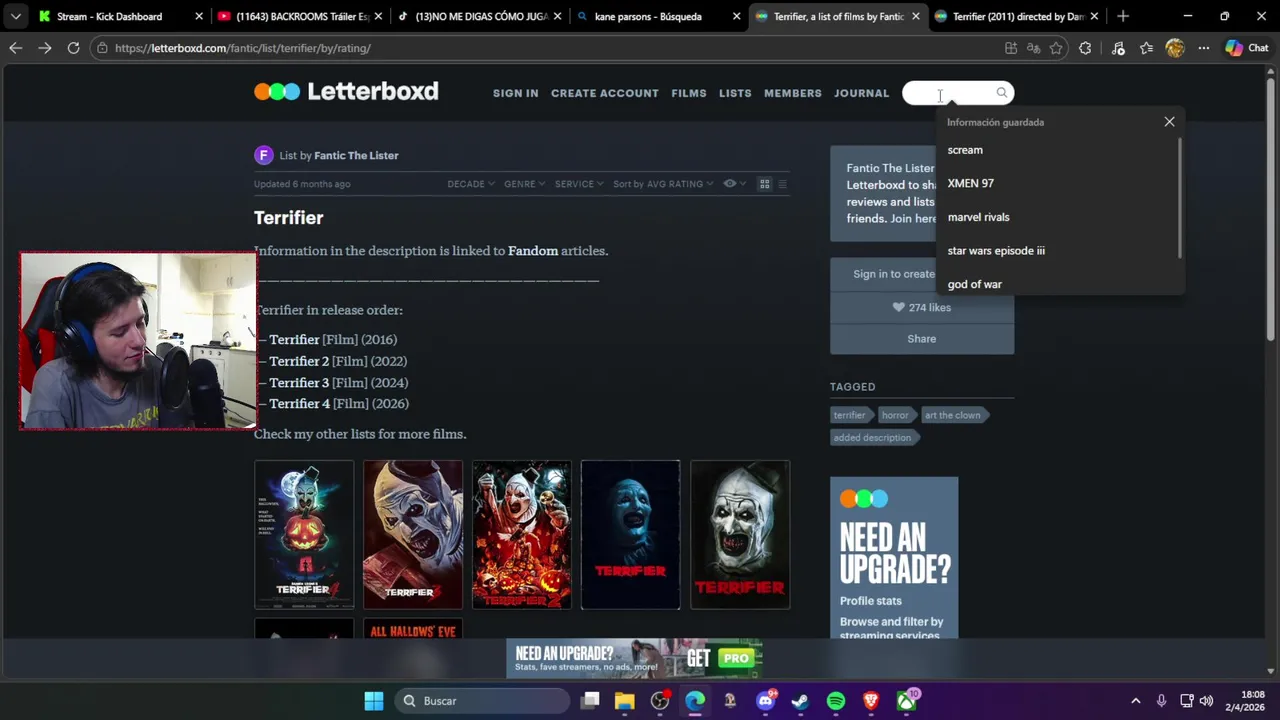
Task: Open Steam from taskbar
Action: coord(800,701)
